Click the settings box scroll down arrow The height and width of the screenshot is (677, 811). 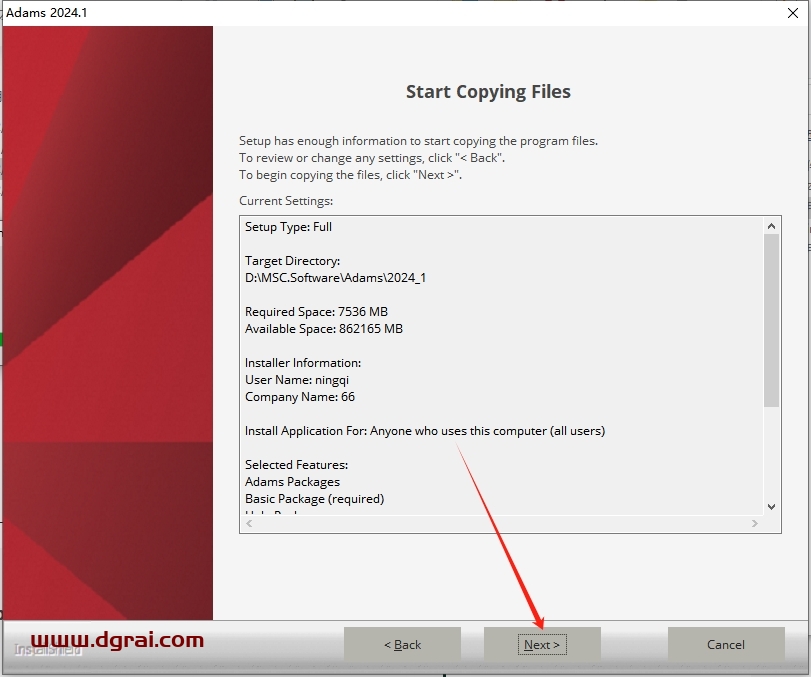point(771,507)
